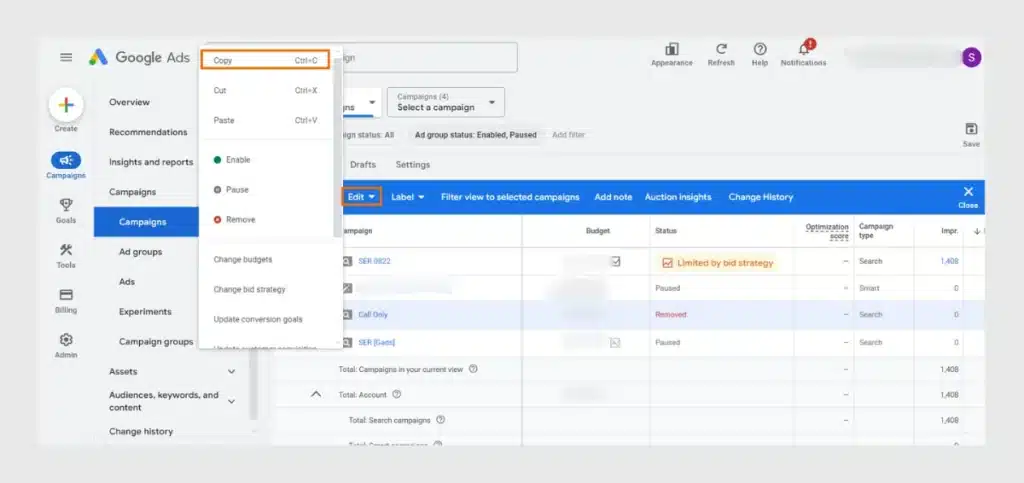Select Update conversion goals in the menu

coord(265,319)
